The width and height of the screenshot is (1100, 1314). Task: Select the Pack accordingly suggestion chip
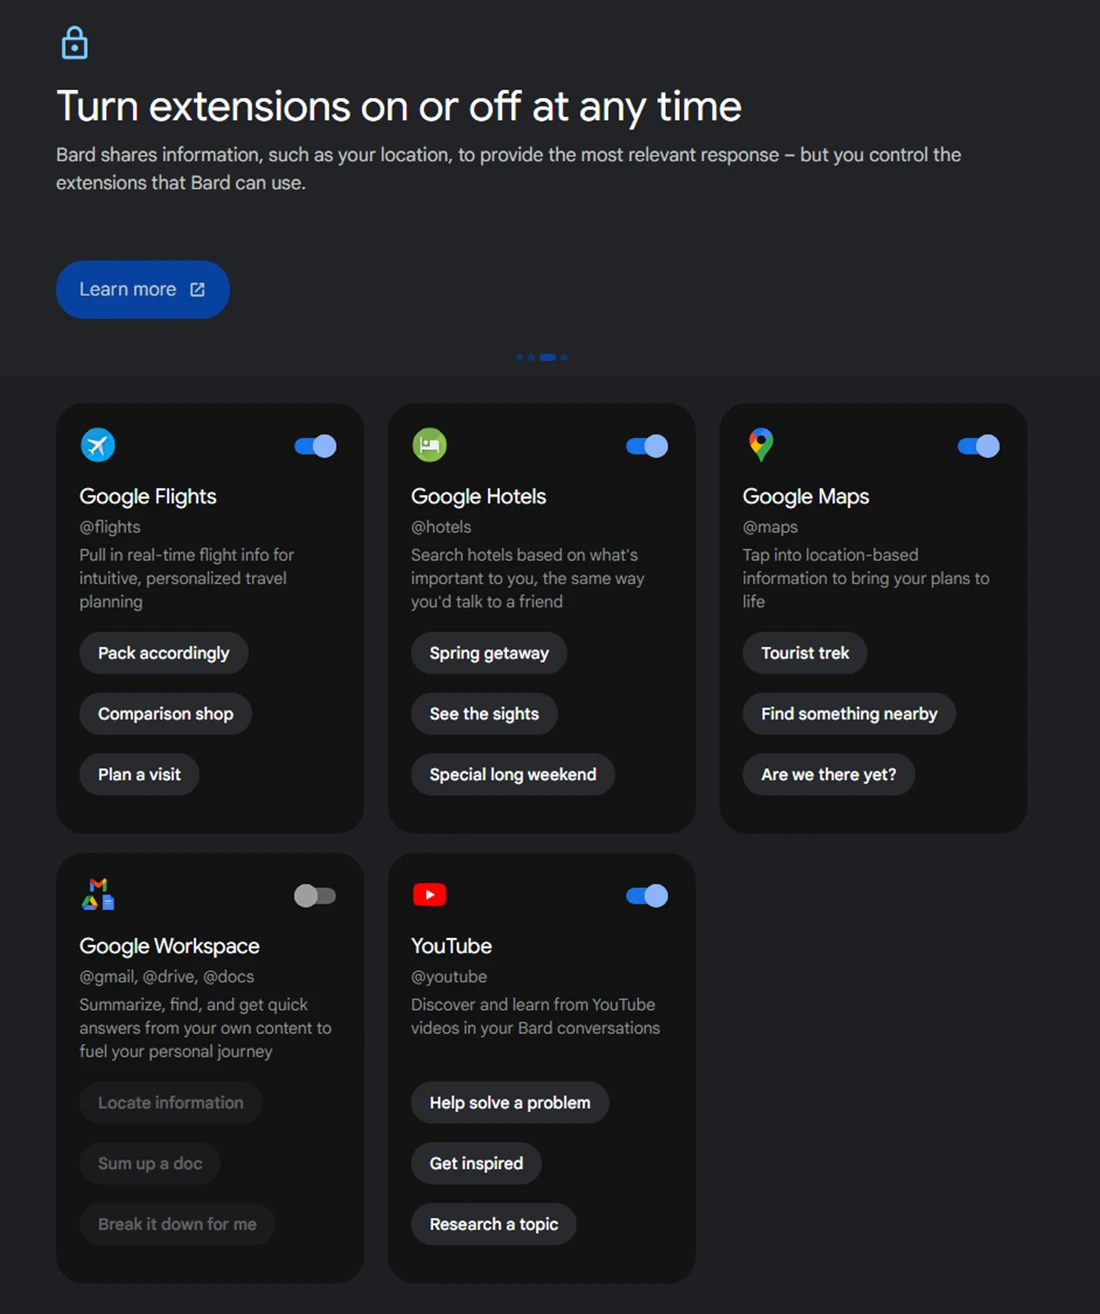pyautogui.click(x=164, y=653)
